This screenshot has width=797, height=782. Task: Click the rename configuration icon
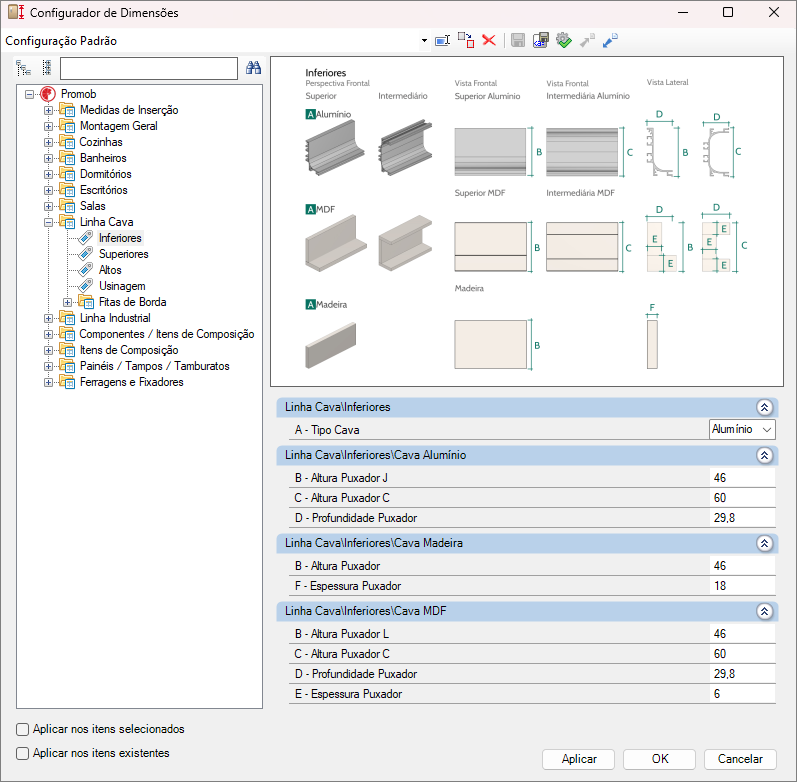(x=443, y=40)
